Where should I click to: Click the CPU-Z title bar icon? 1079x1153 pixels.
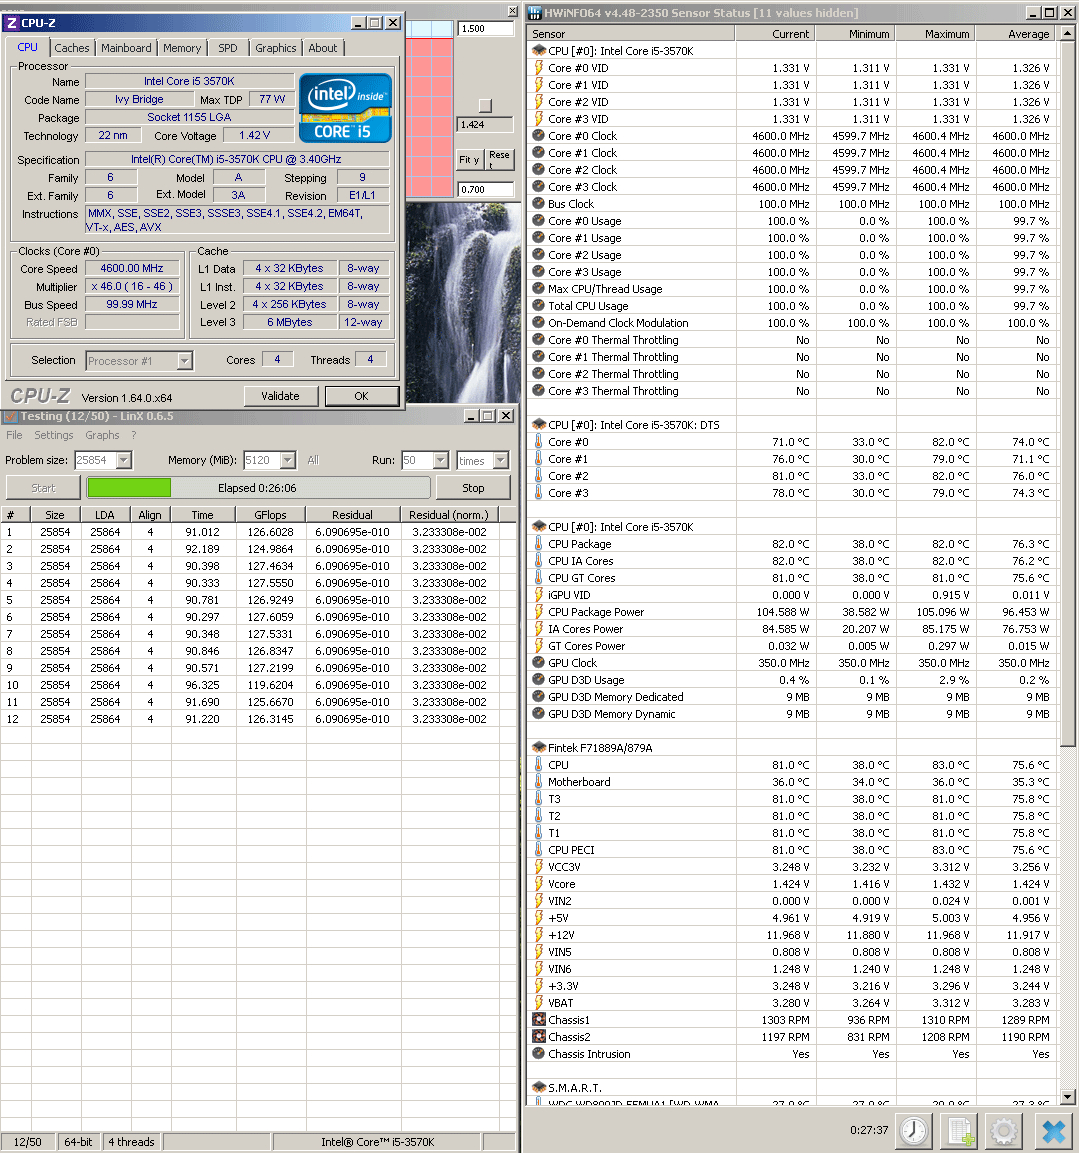click(x=12, y=23)
